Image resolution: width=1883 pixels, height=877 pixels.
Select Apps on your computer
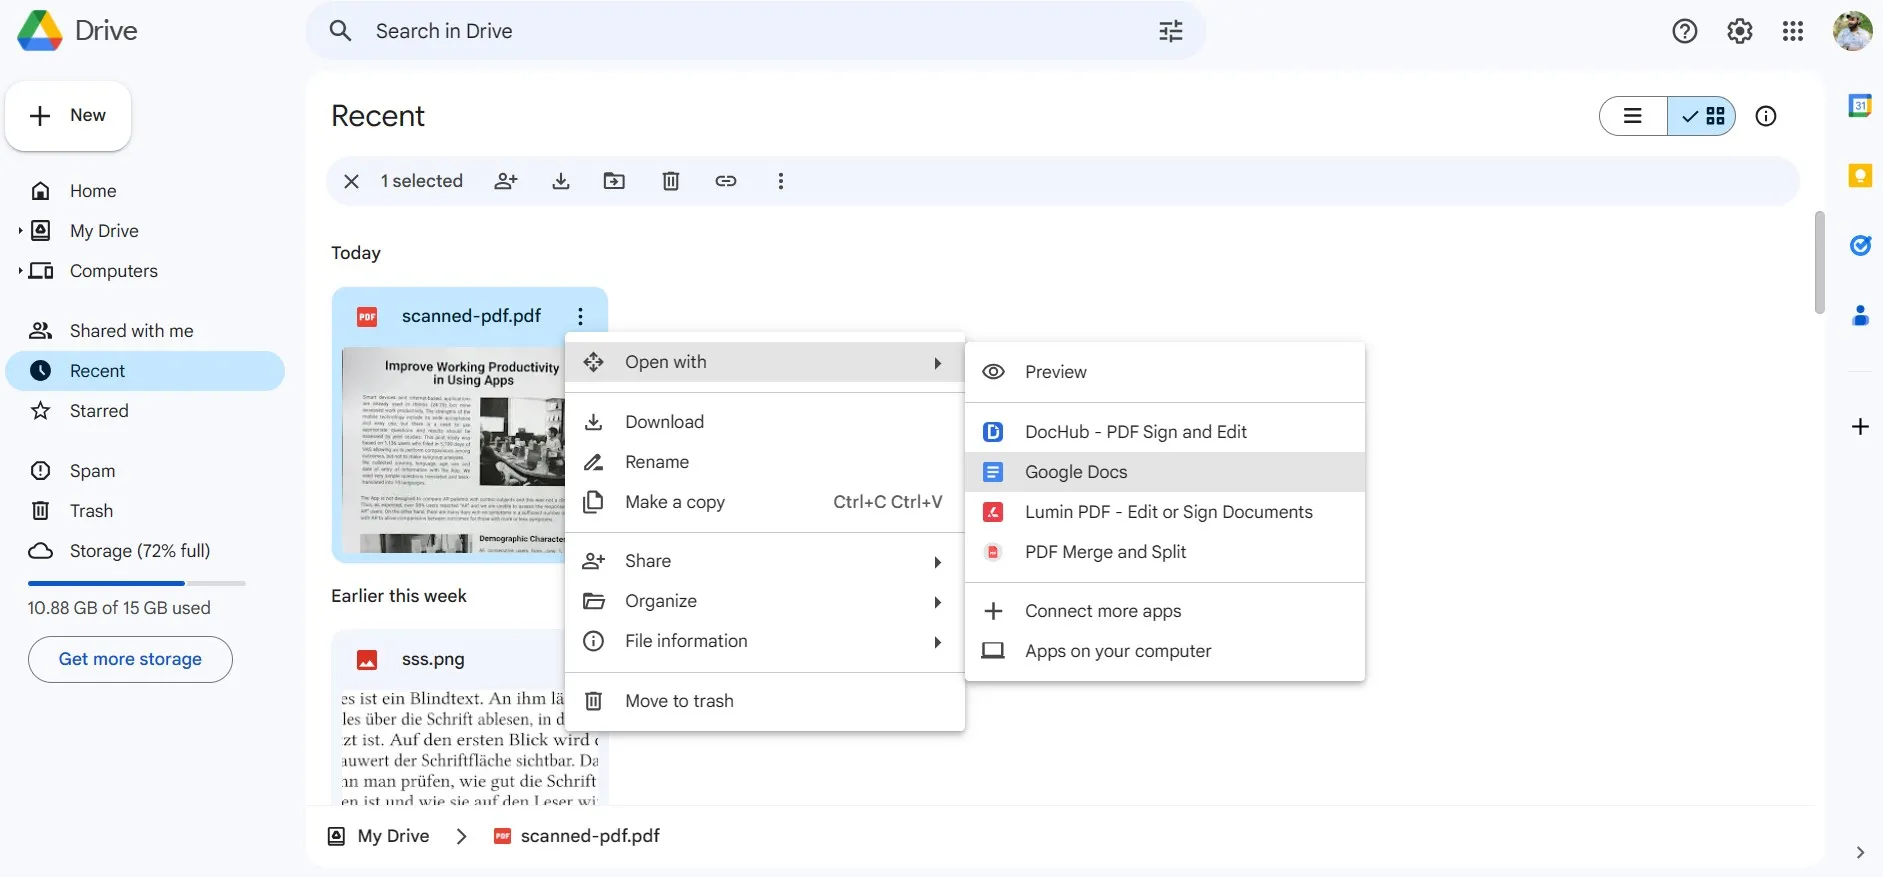[x=1164, y=651]
